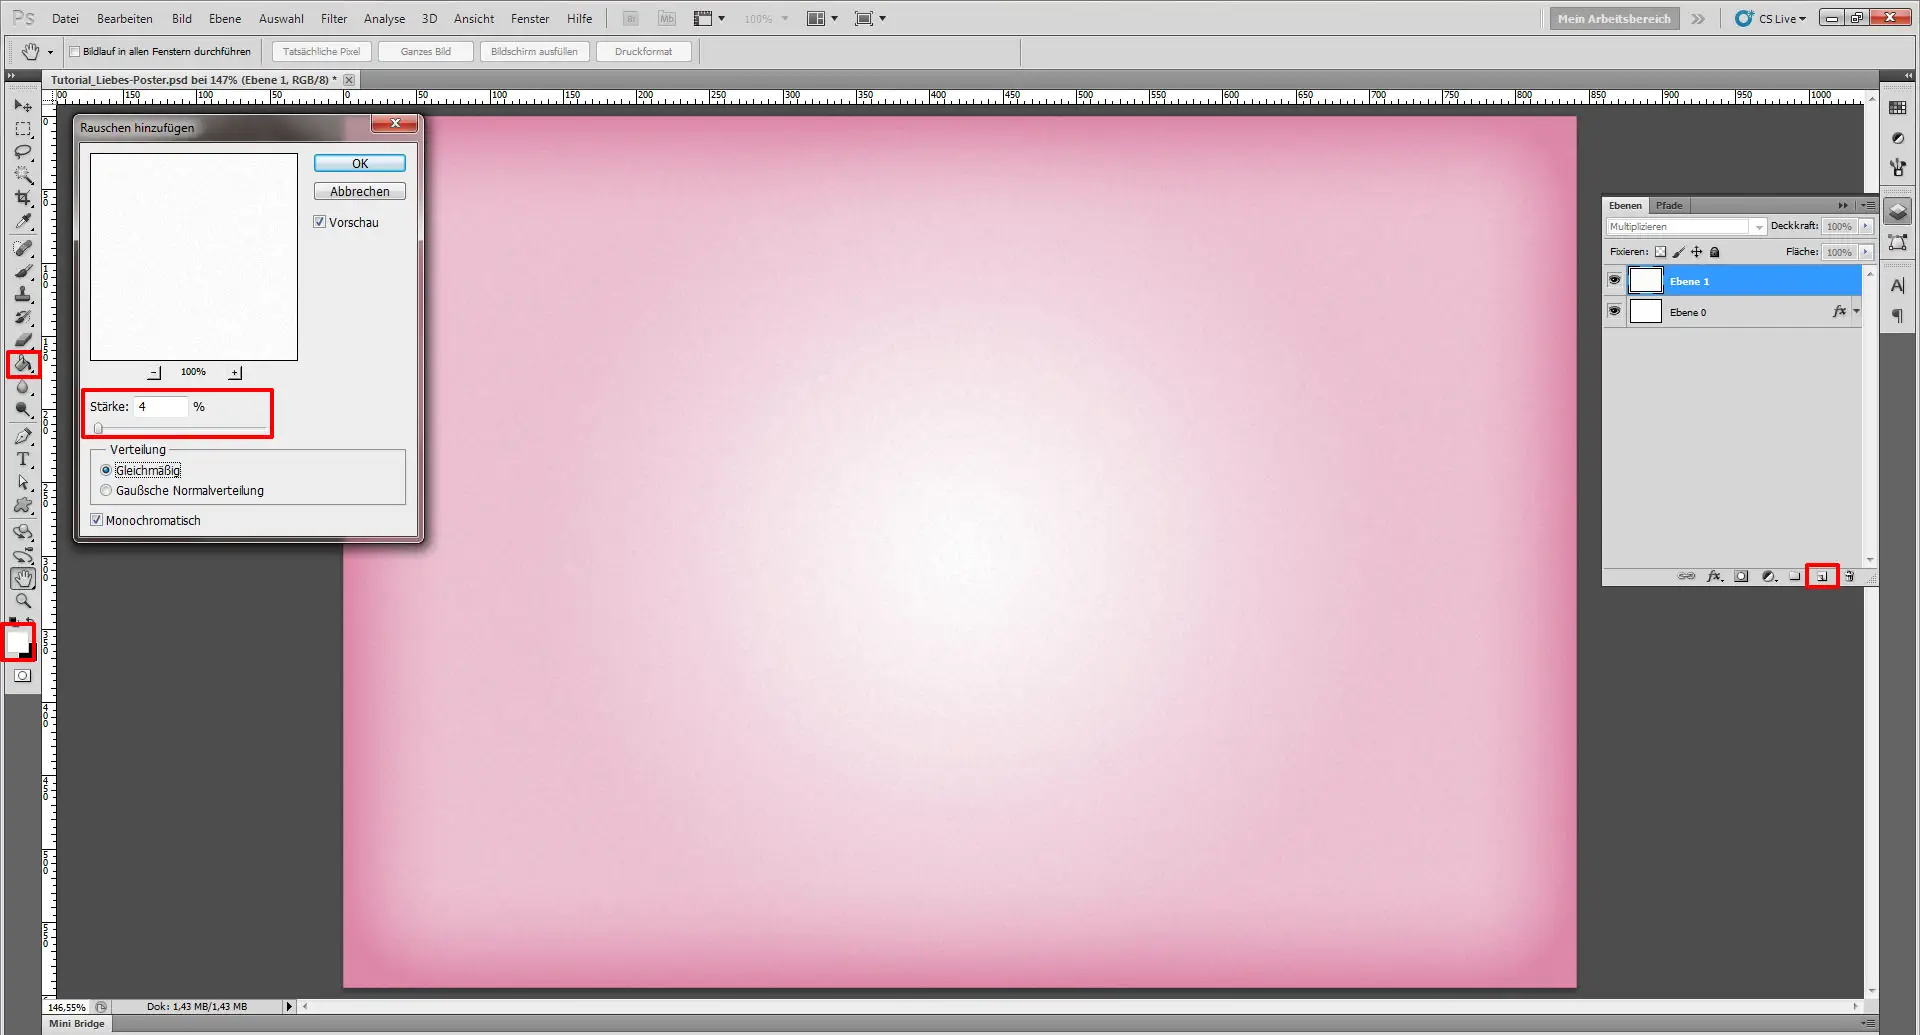Open the Filter menu
Image resolution: width=1920 pixels, height=1035 pixels.
coord(333,18)
